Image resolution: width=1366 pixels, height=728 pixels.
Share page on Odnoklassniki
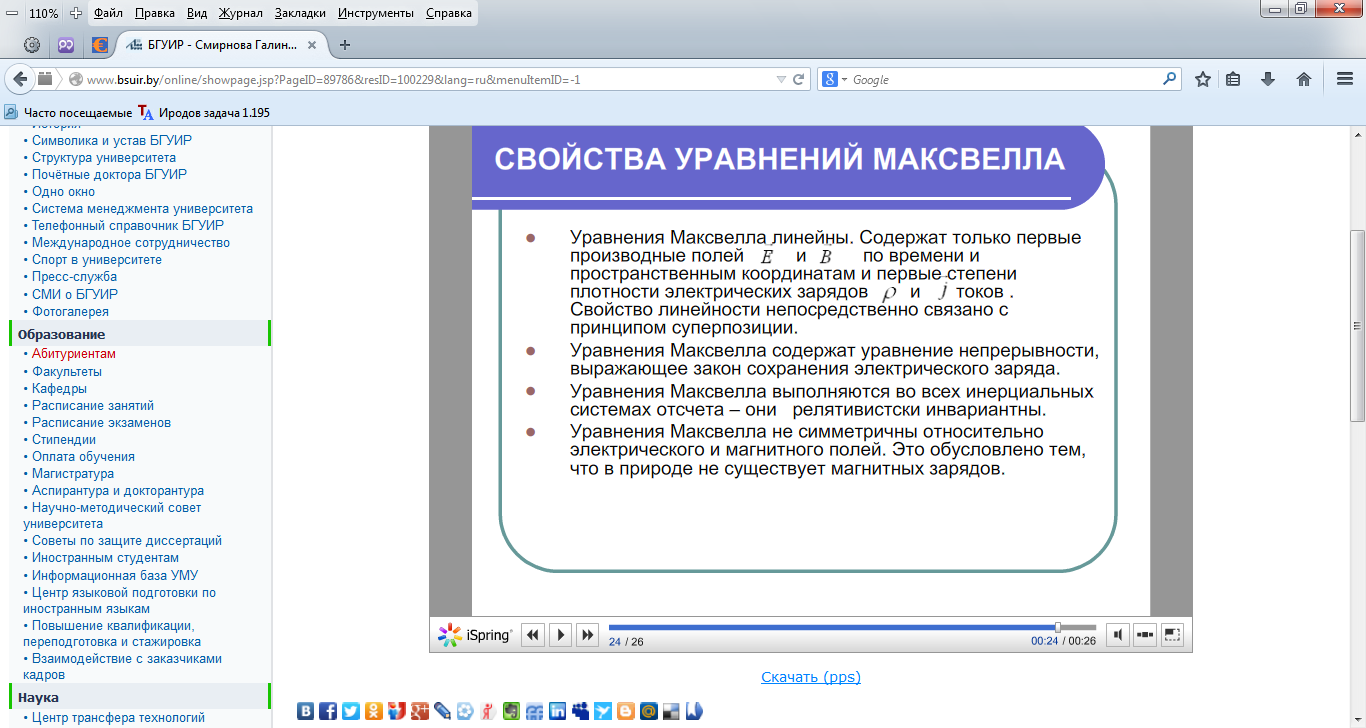click(374, 711)
